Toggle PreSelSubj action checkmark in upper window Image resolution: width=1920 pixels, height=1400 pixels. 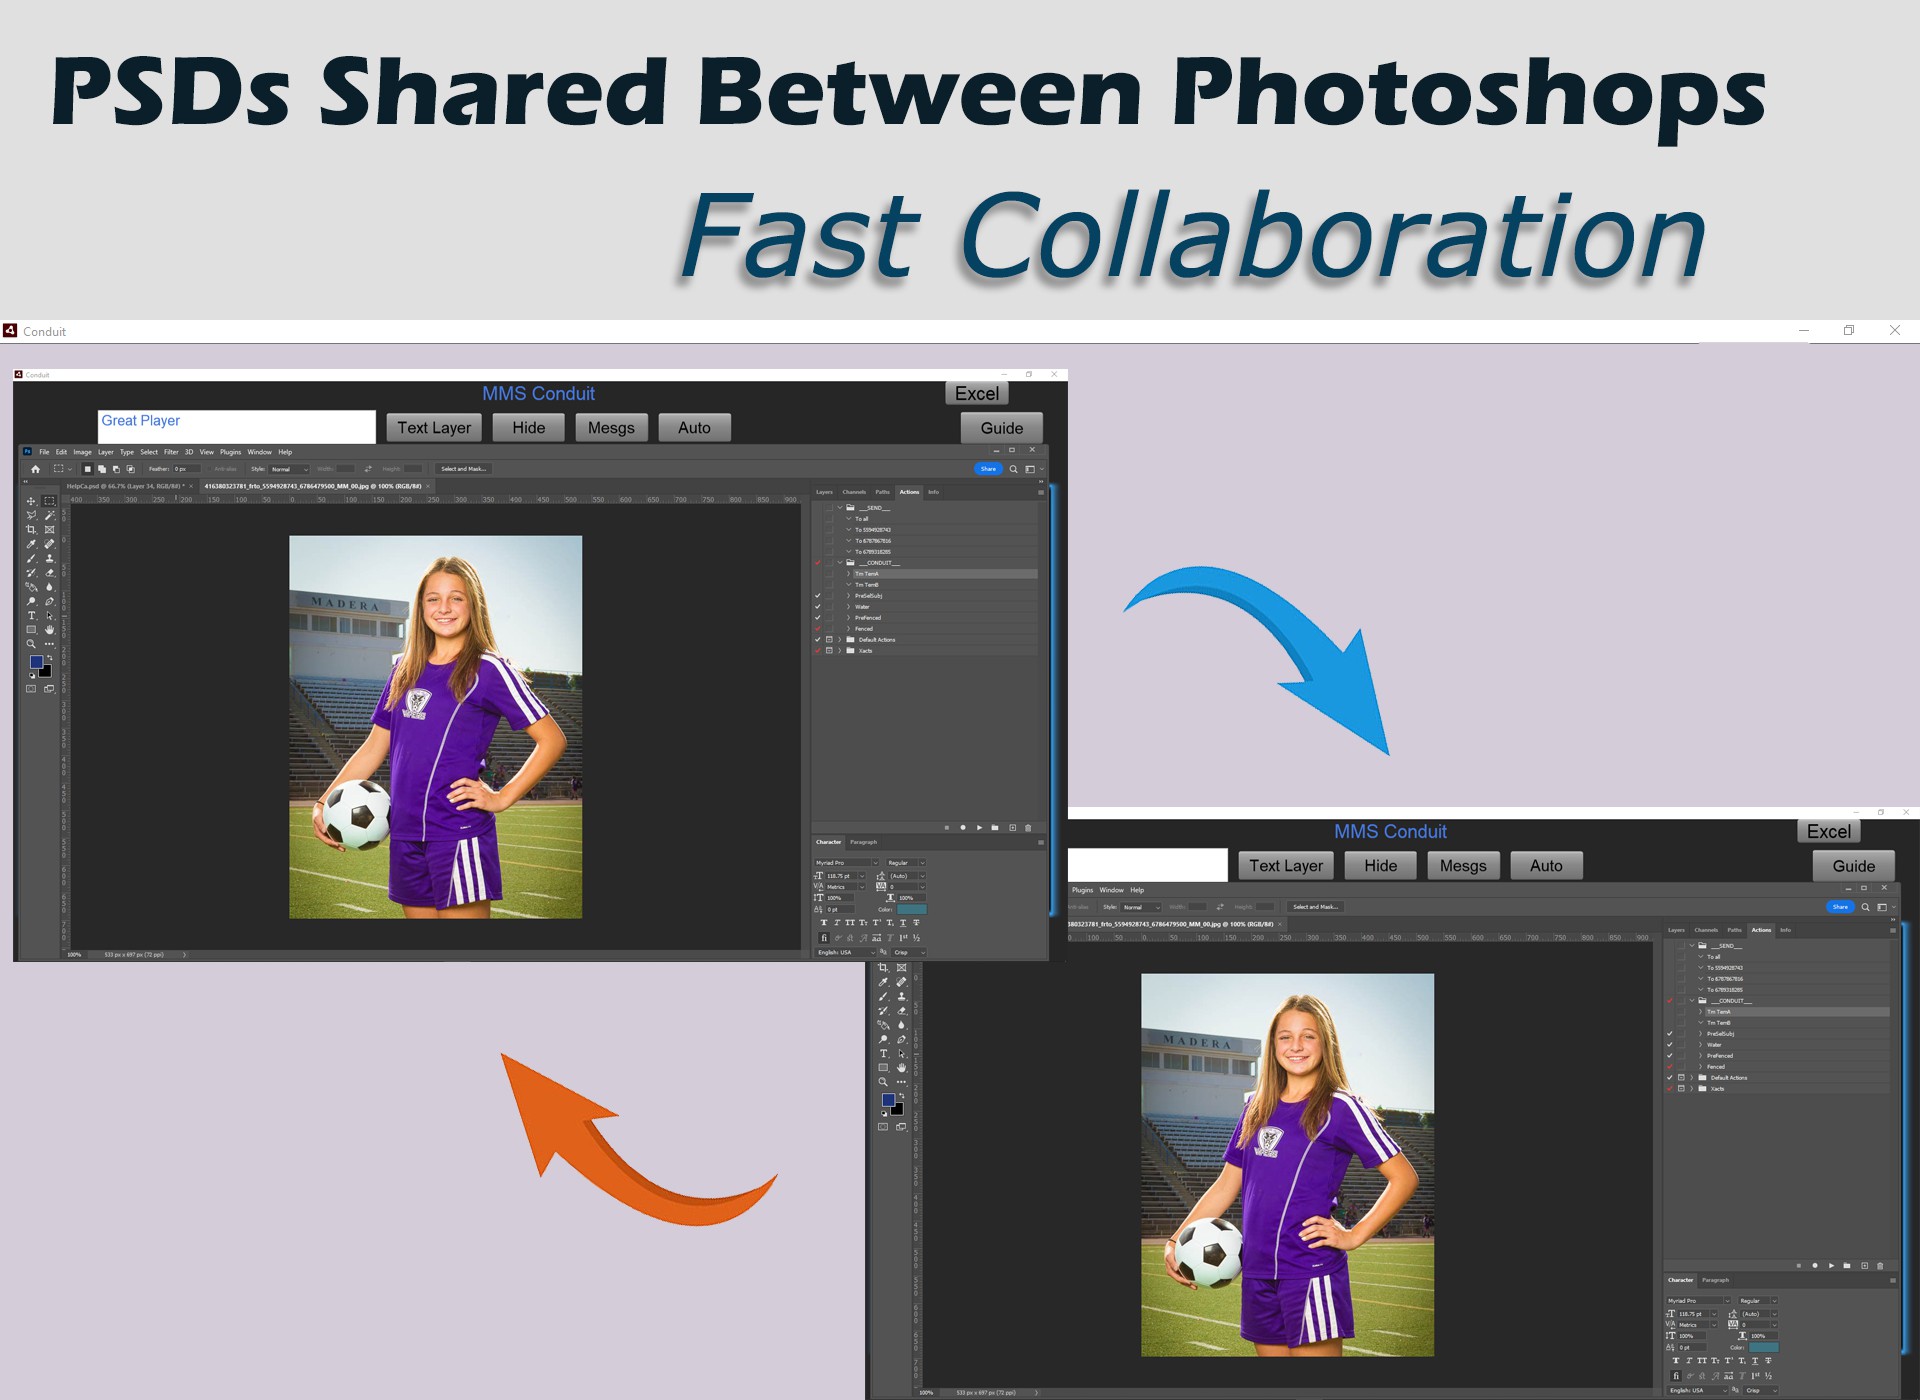[x=818, y=596]
